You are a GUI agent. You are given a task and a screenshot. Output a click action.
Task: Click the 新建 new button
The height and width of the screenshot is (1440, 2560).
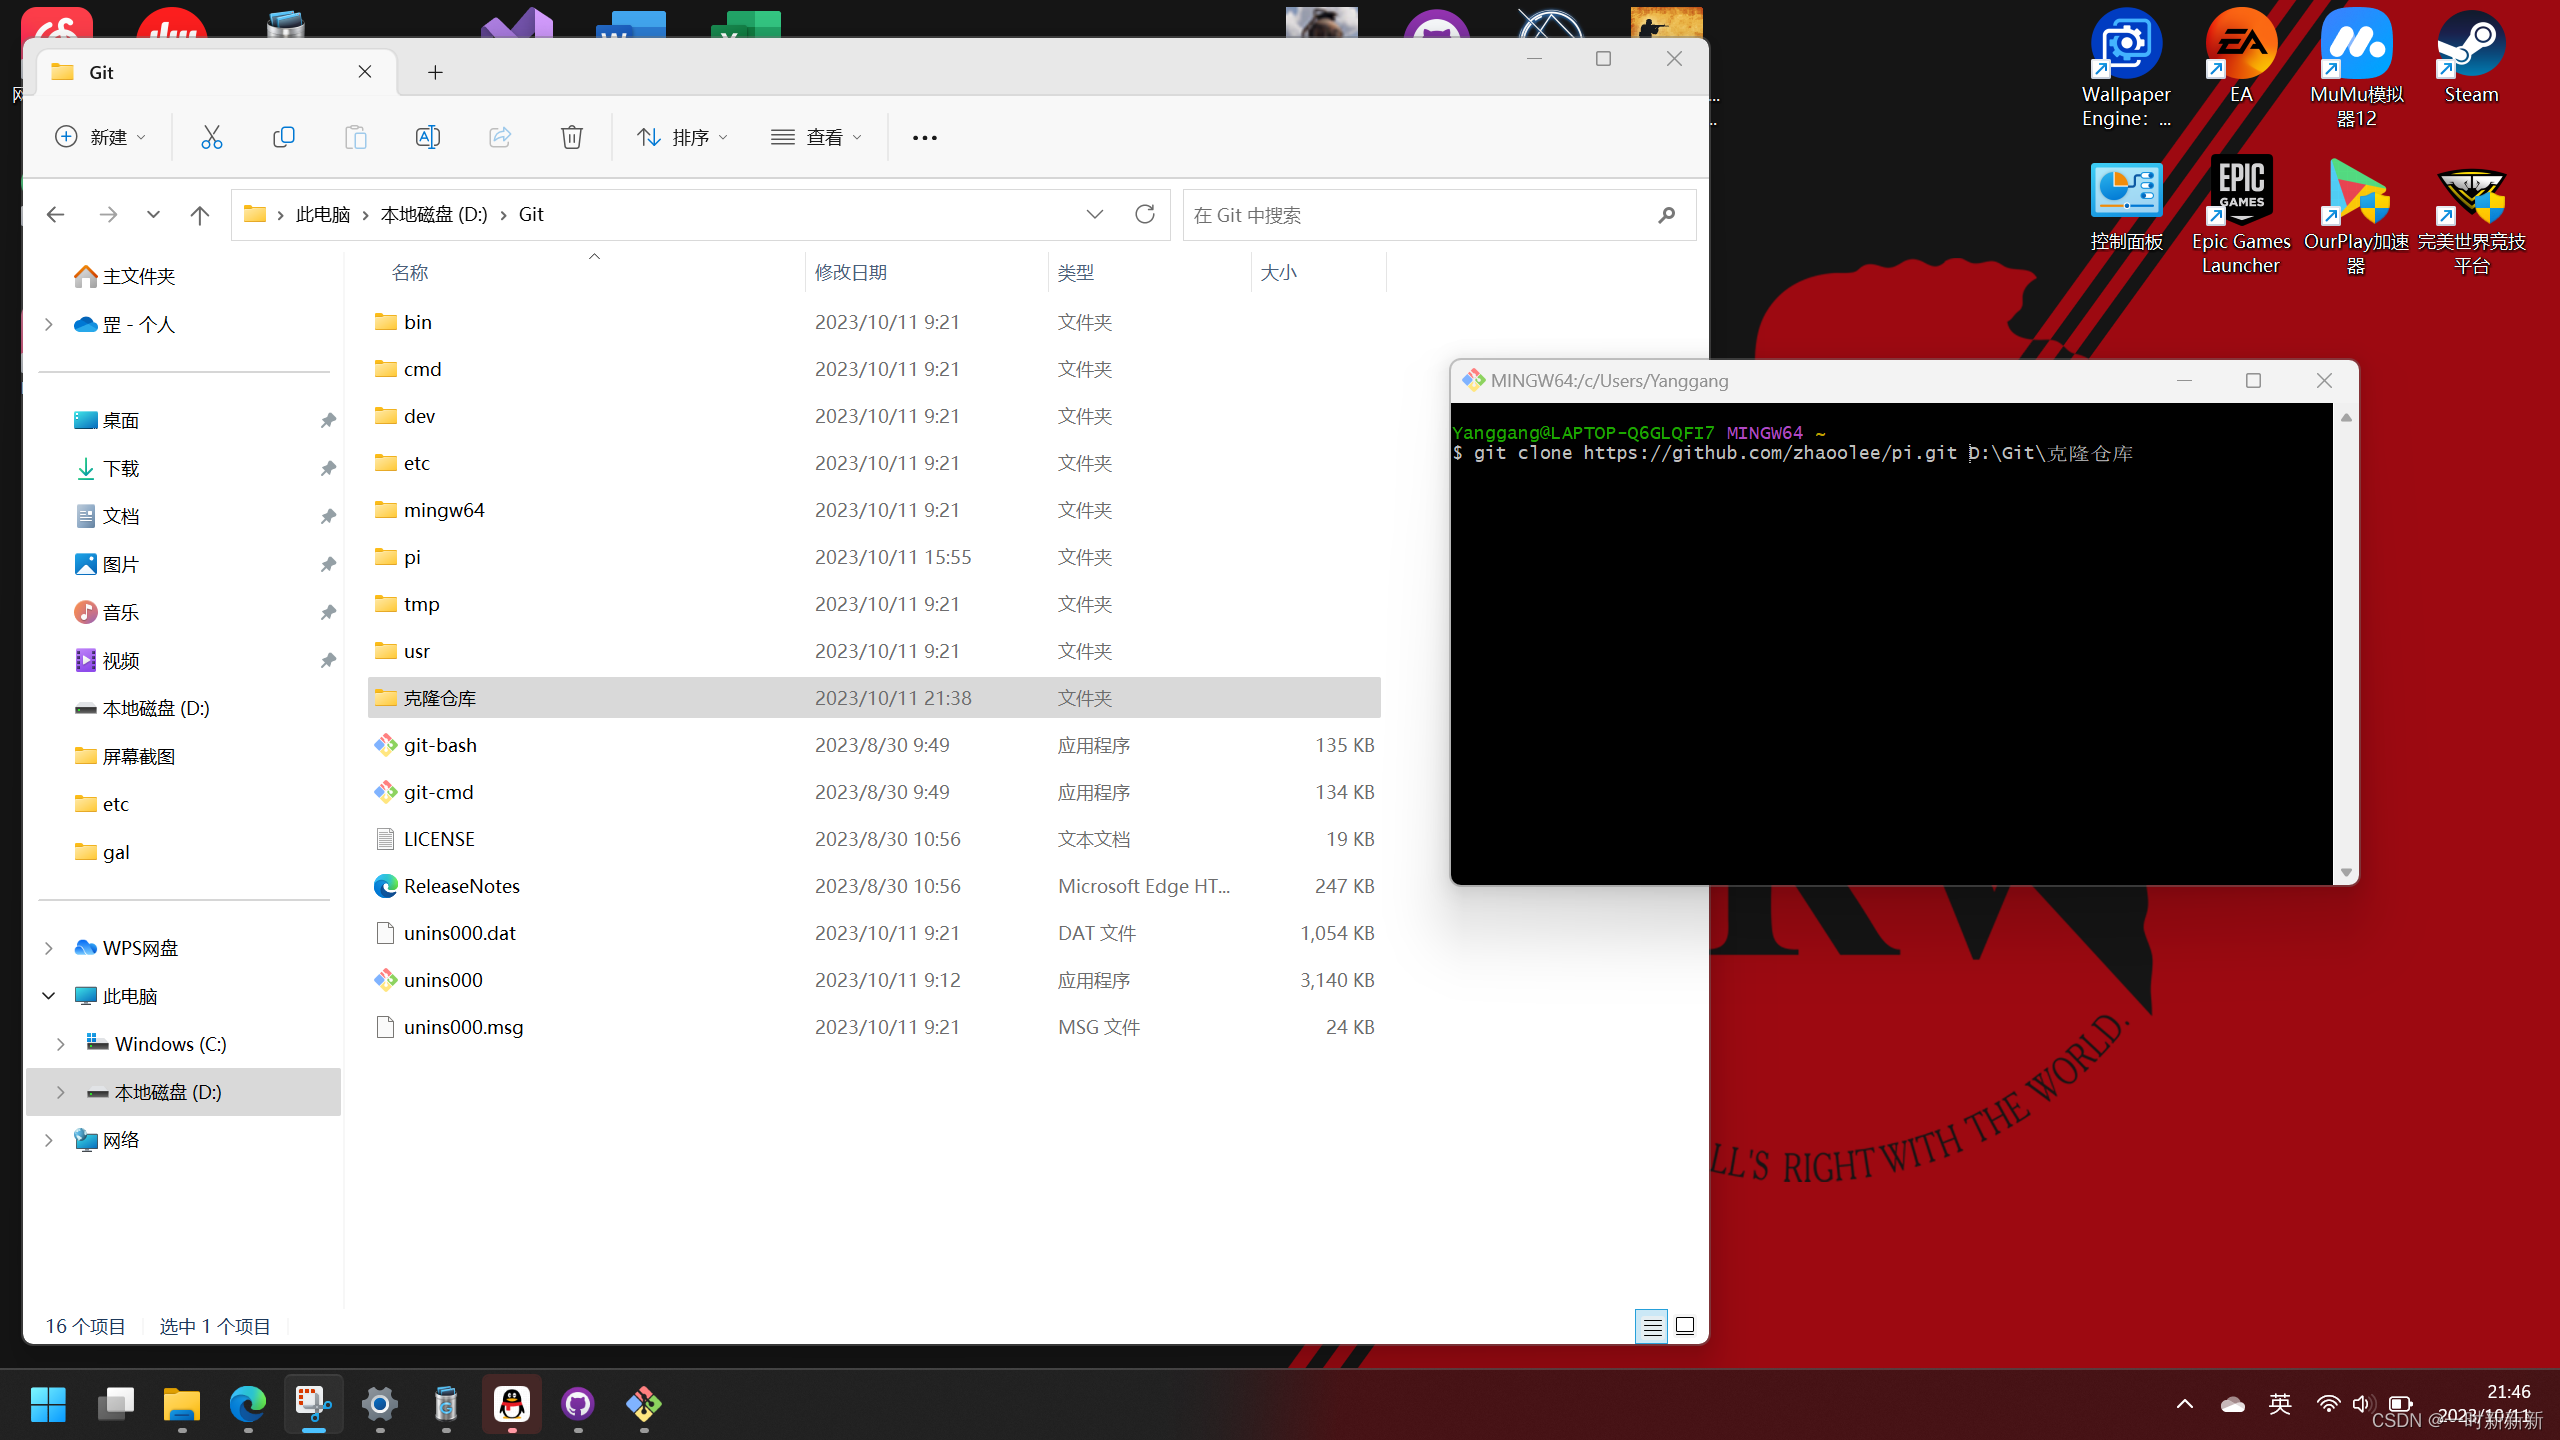100,137
